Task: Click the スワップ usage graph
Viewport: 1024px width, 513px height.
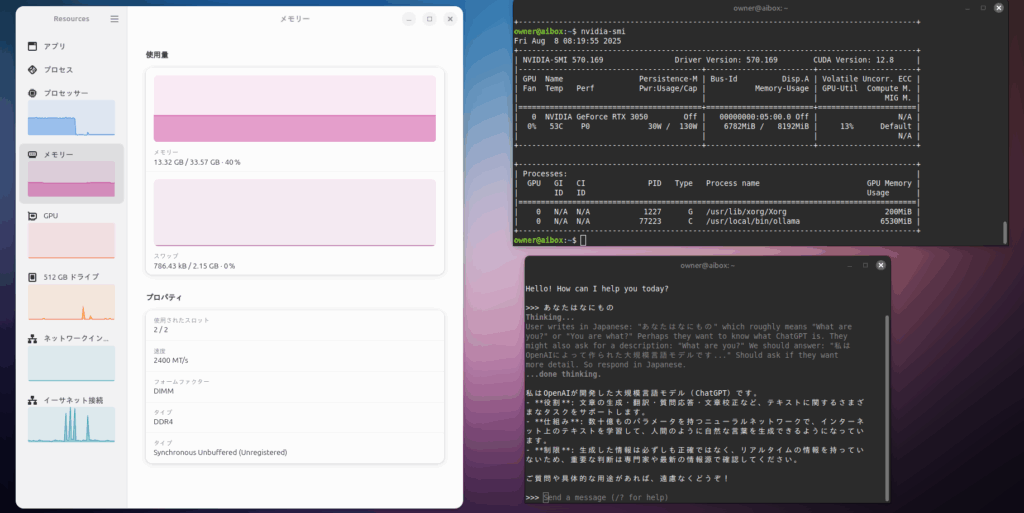Action: coord(295,213)
